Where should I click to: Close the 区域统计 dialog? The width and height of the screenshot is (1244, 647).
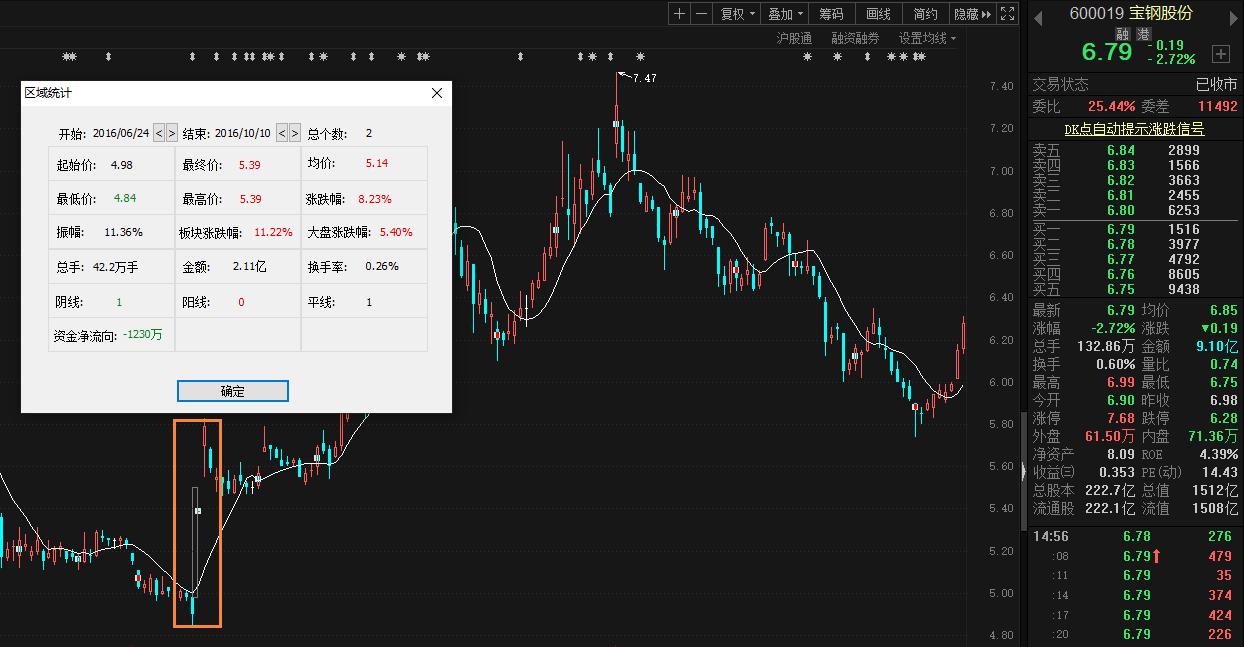click(437, 93)
